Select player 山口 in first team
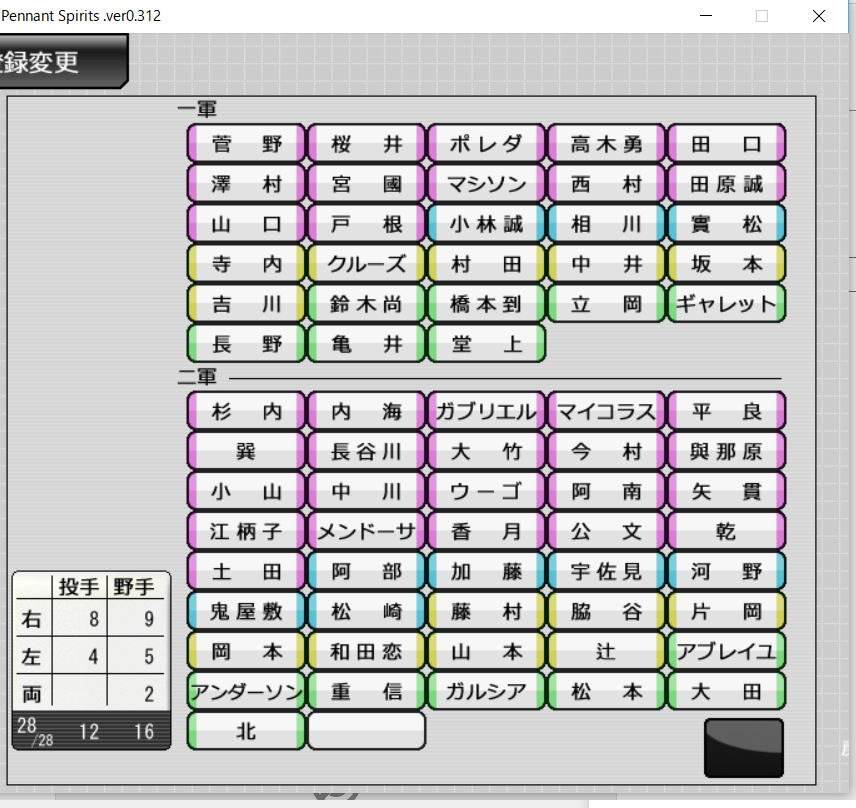The width and height of the screenshot is (856, 808). pyautogui.click(x=246, y=224)
